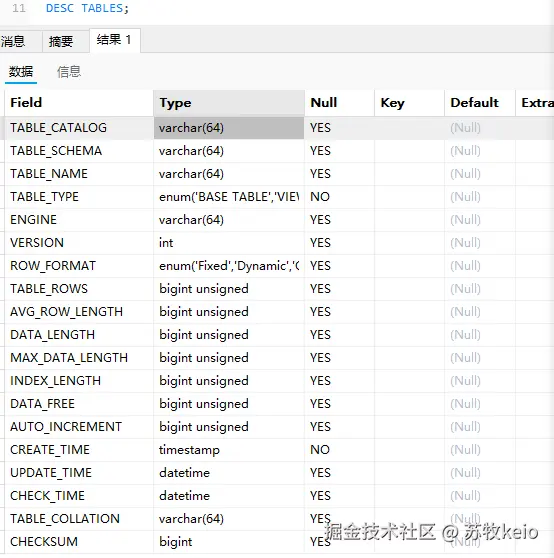Select the ROW_FORMAT field cell

(79, 266)
